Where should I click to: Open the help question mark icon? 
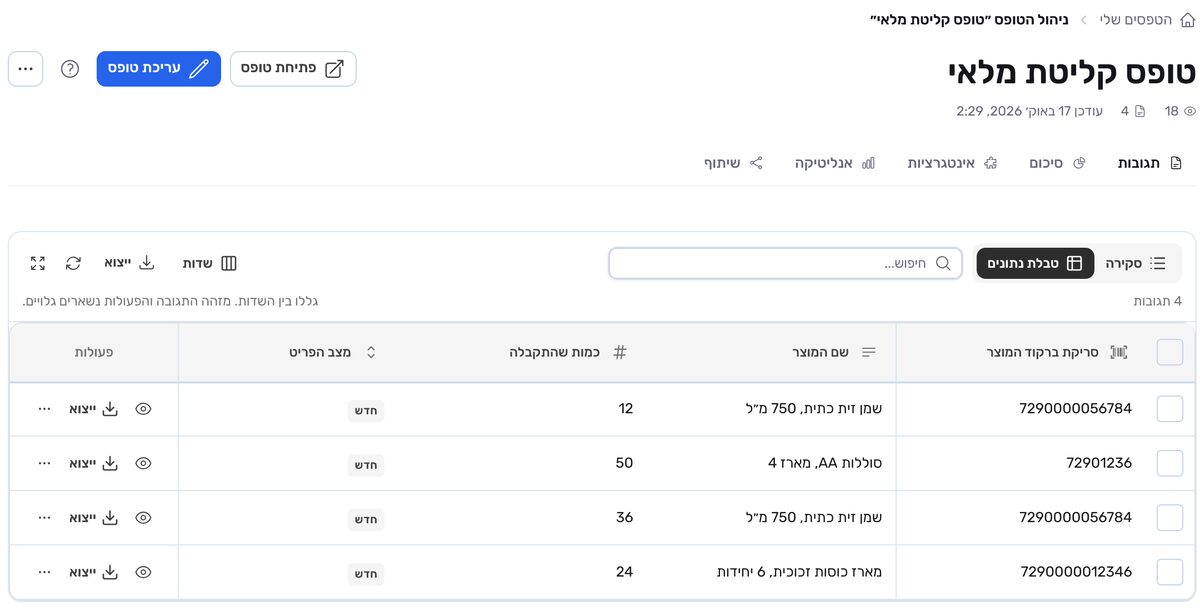pyautogui.click(x=70, y=69)
